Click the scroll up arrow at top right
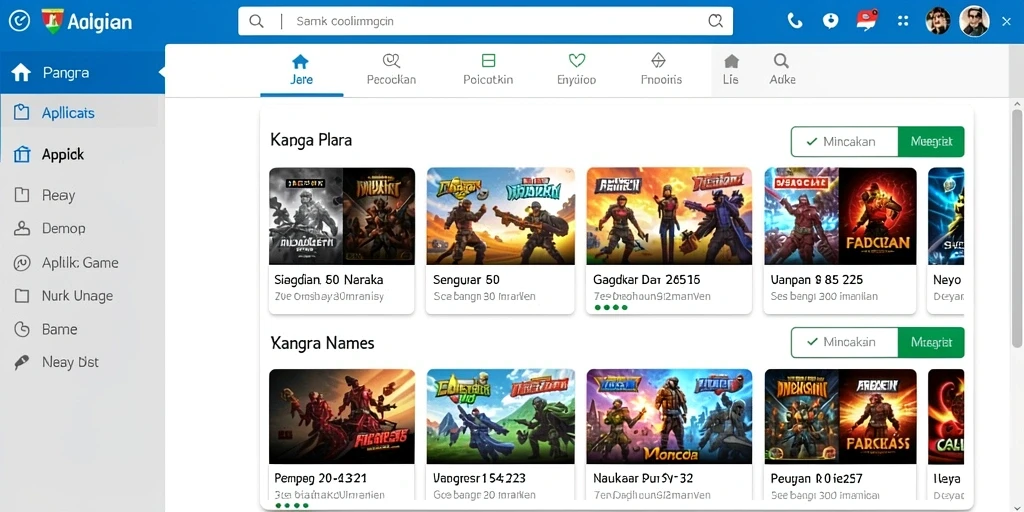The image size is (1024, 512). coord(1018,104)
